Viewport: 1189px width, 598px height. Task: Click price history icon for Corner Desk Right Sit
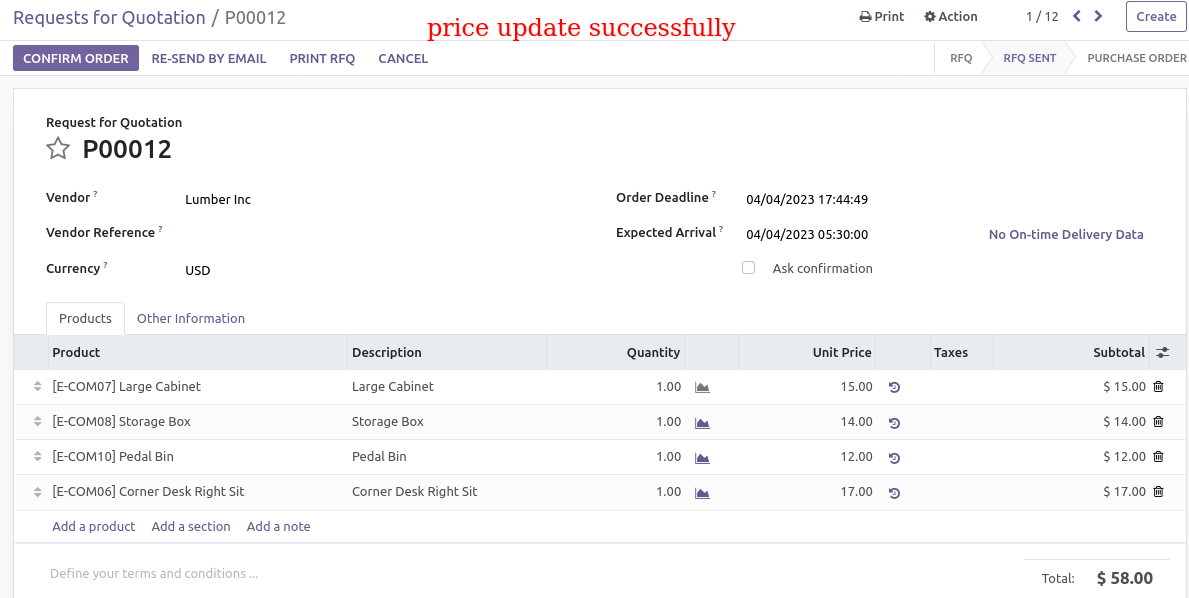894,493
